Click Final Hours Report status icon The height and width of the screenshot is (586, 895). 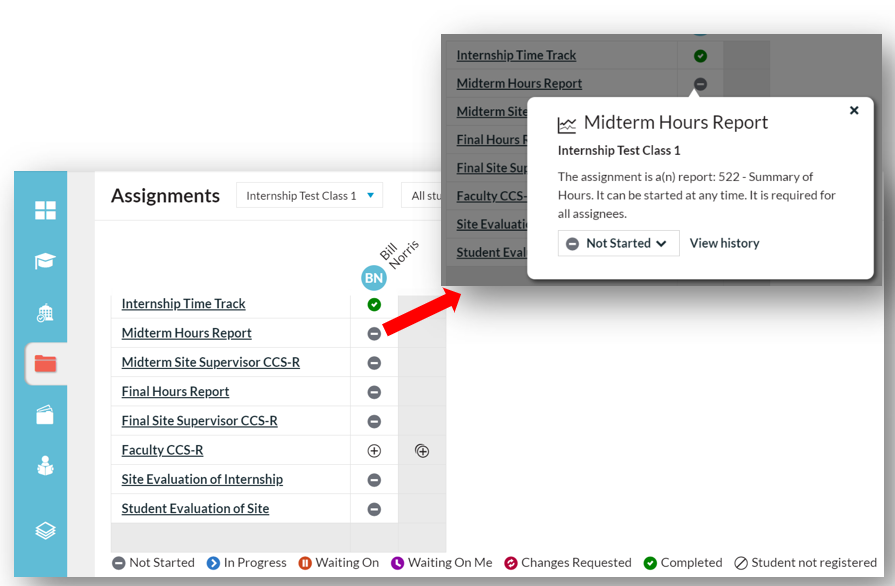pyautogui.click(x=374, y=393)
